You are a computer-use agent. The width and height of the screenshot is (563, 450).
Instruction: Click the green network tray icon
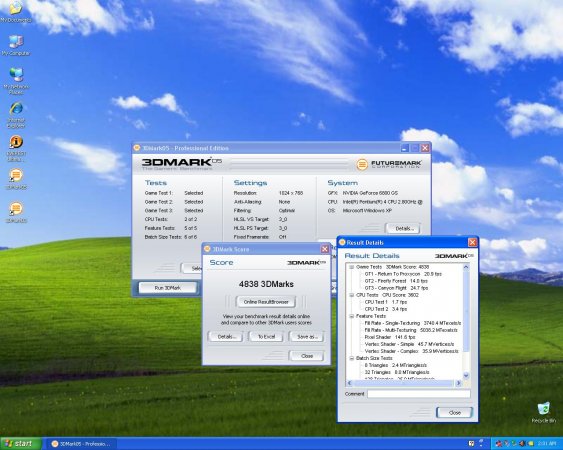pos(514,444)
